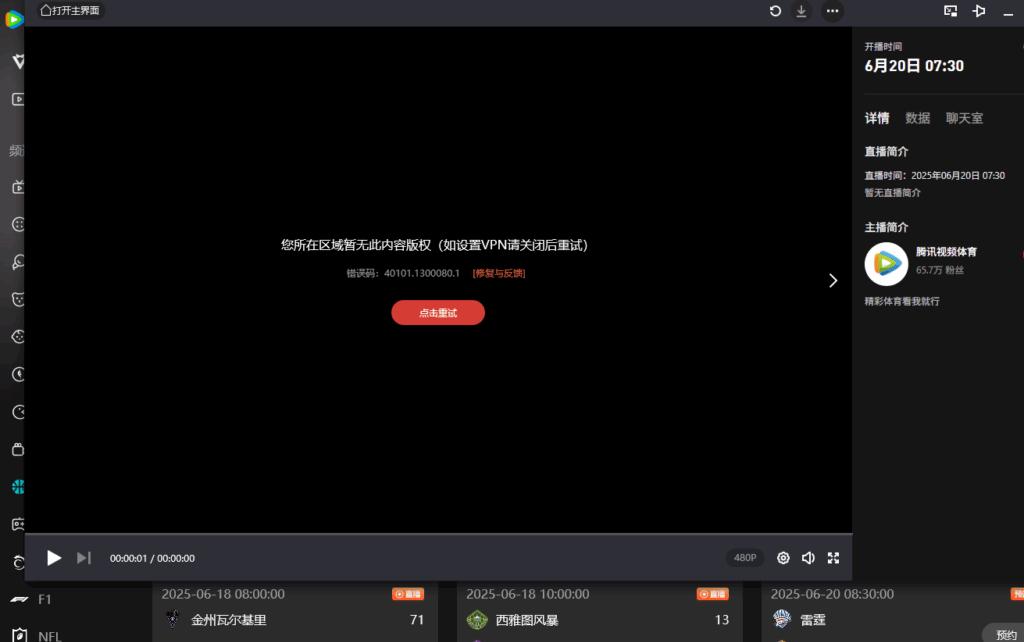Open the player settings gear

pos(783,558)
